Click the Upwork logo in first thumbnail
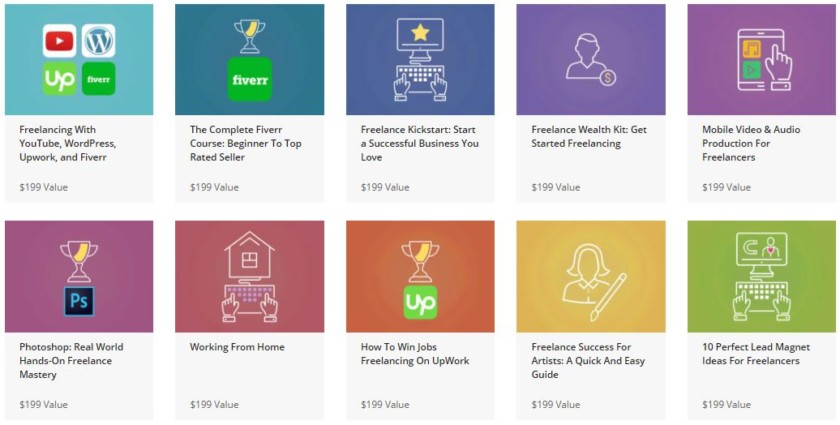Viewport: 840px width, 425px height. click(58, 79)
